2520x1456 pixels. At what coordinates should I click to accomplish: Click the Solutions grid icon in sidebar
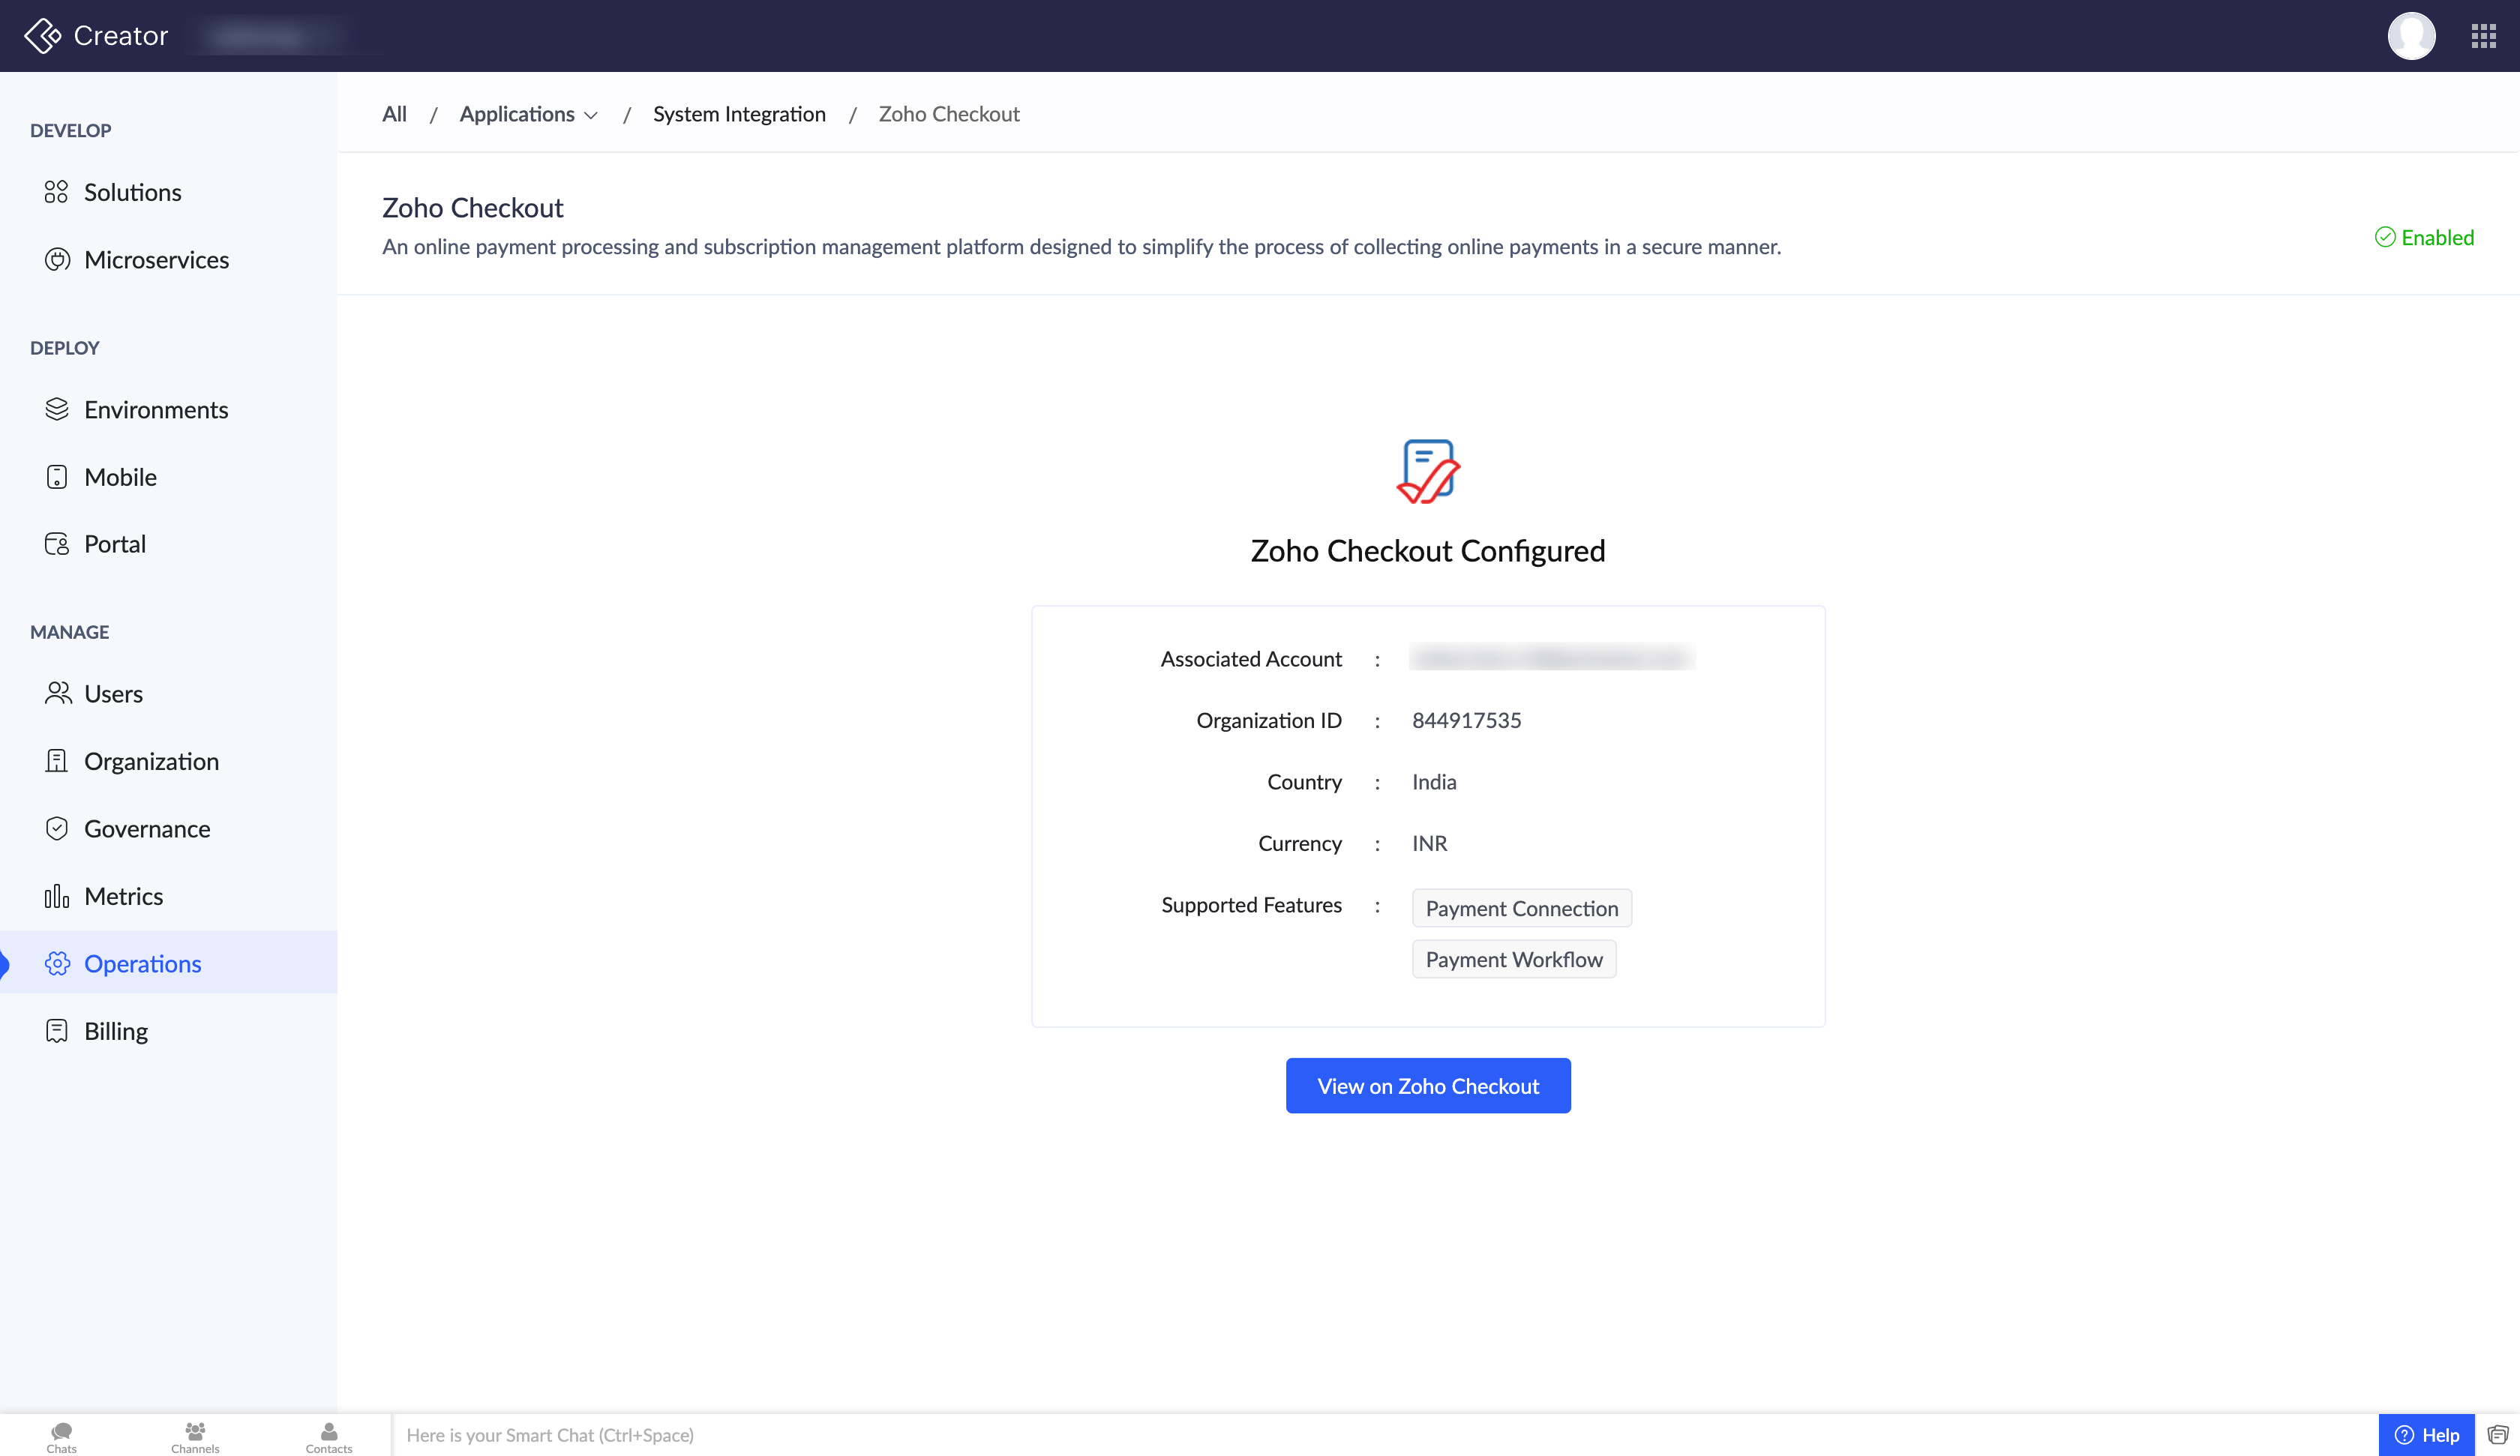coord(56,192)
